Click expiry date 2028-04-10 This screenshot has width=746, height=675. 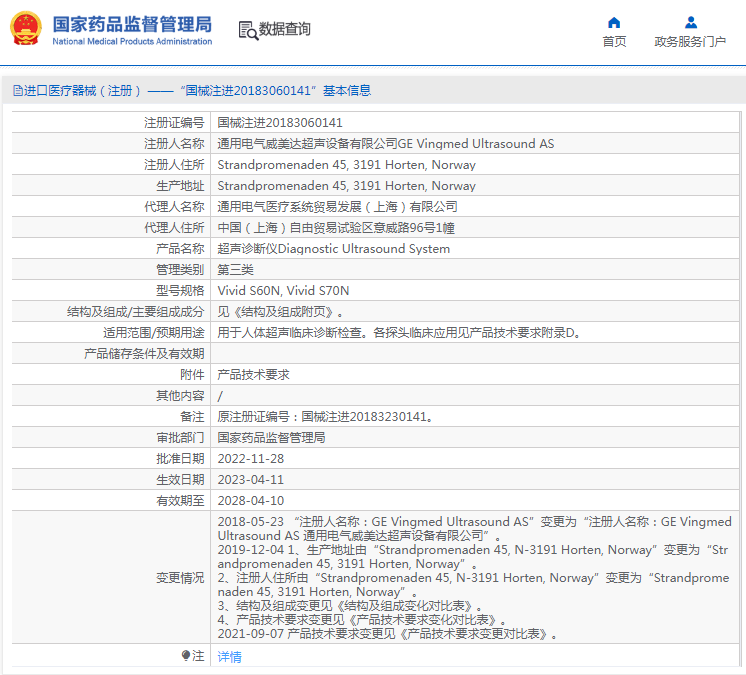pos(251,500)
